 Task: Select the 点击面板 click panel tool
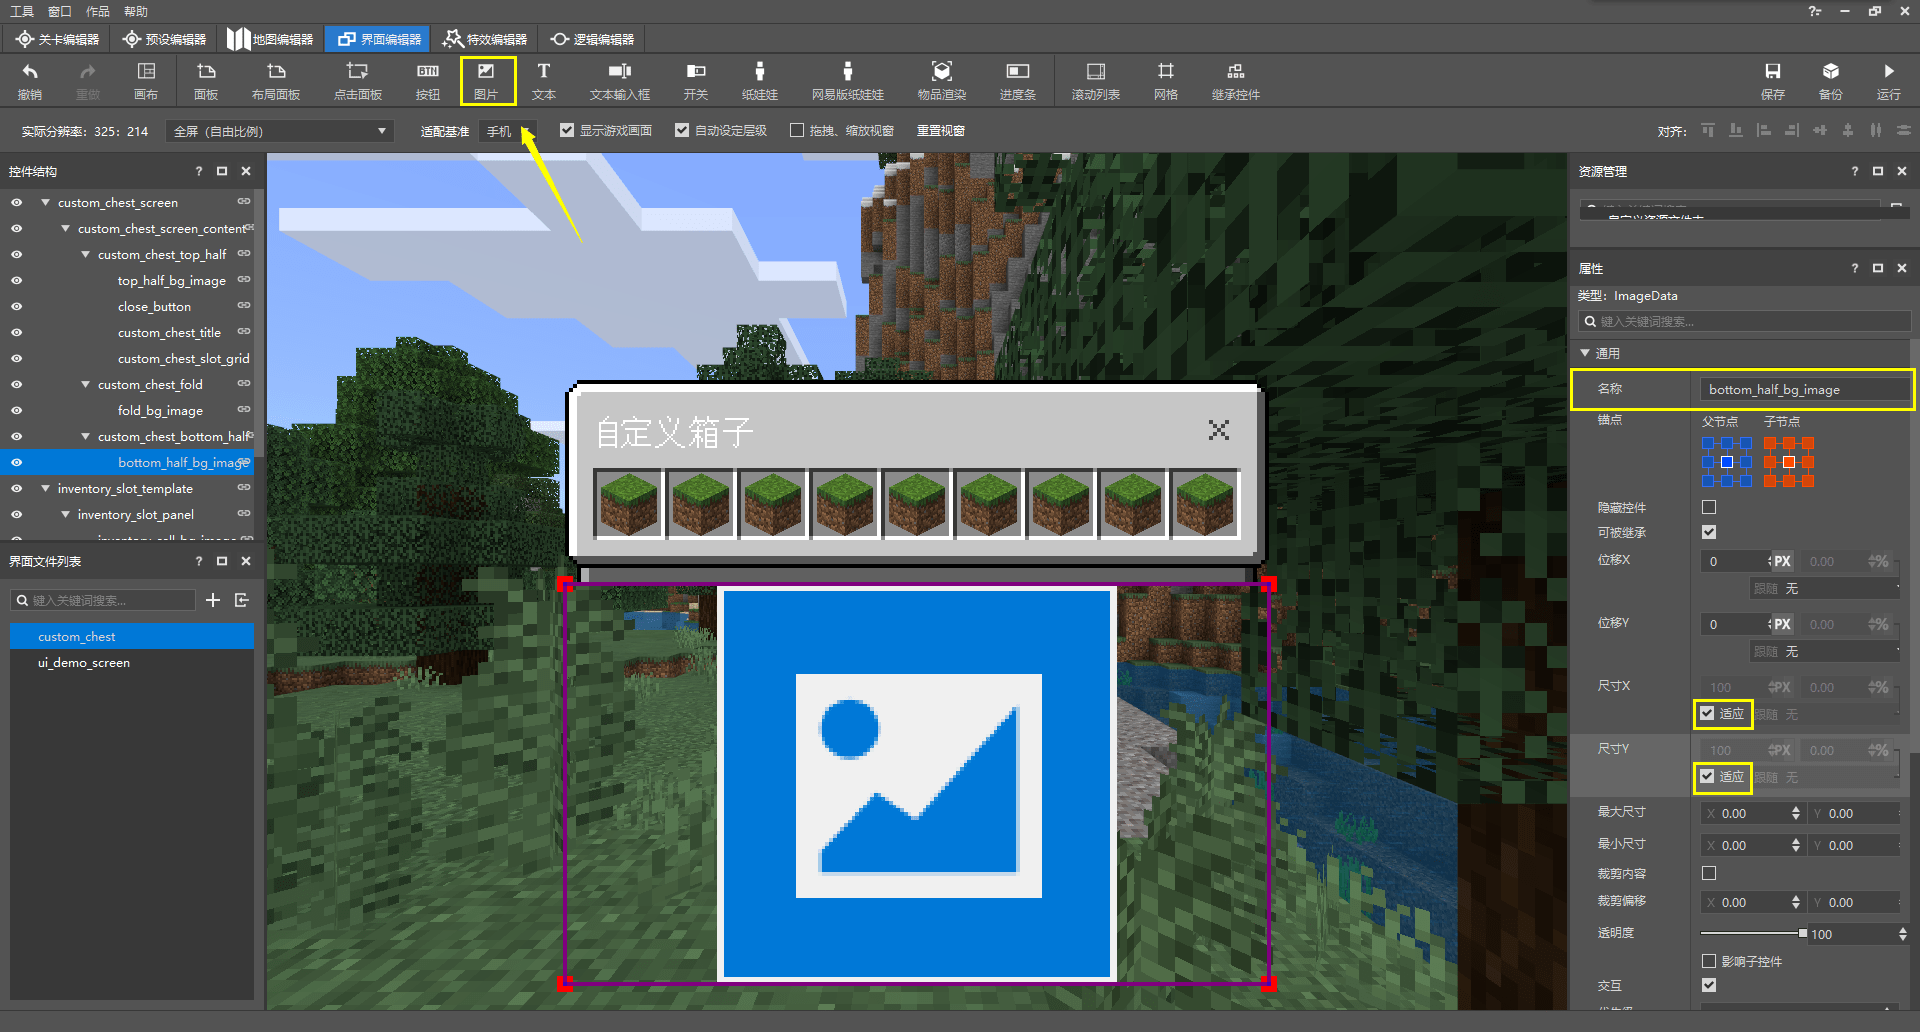click(x=357, y=81)
